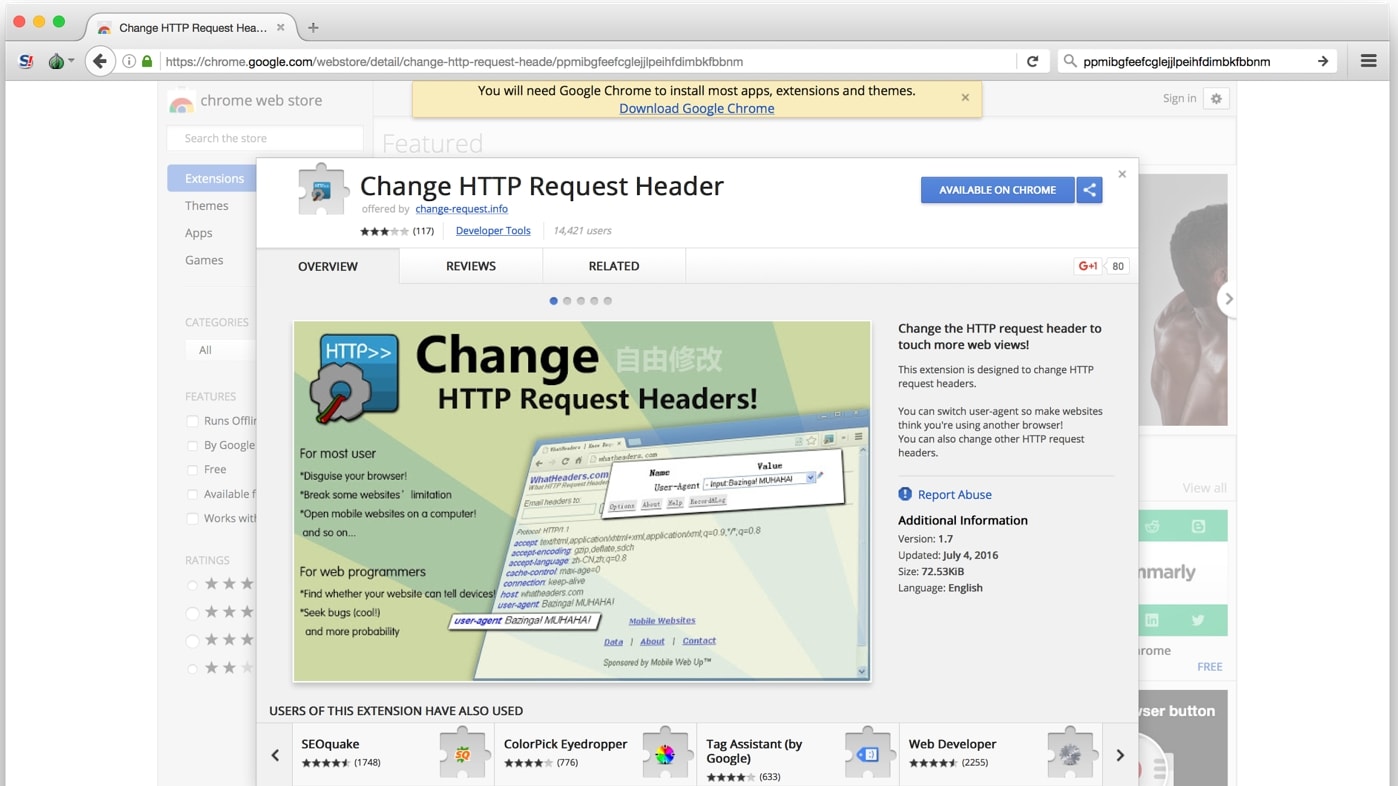Click the Search the store field

point(265,138)
